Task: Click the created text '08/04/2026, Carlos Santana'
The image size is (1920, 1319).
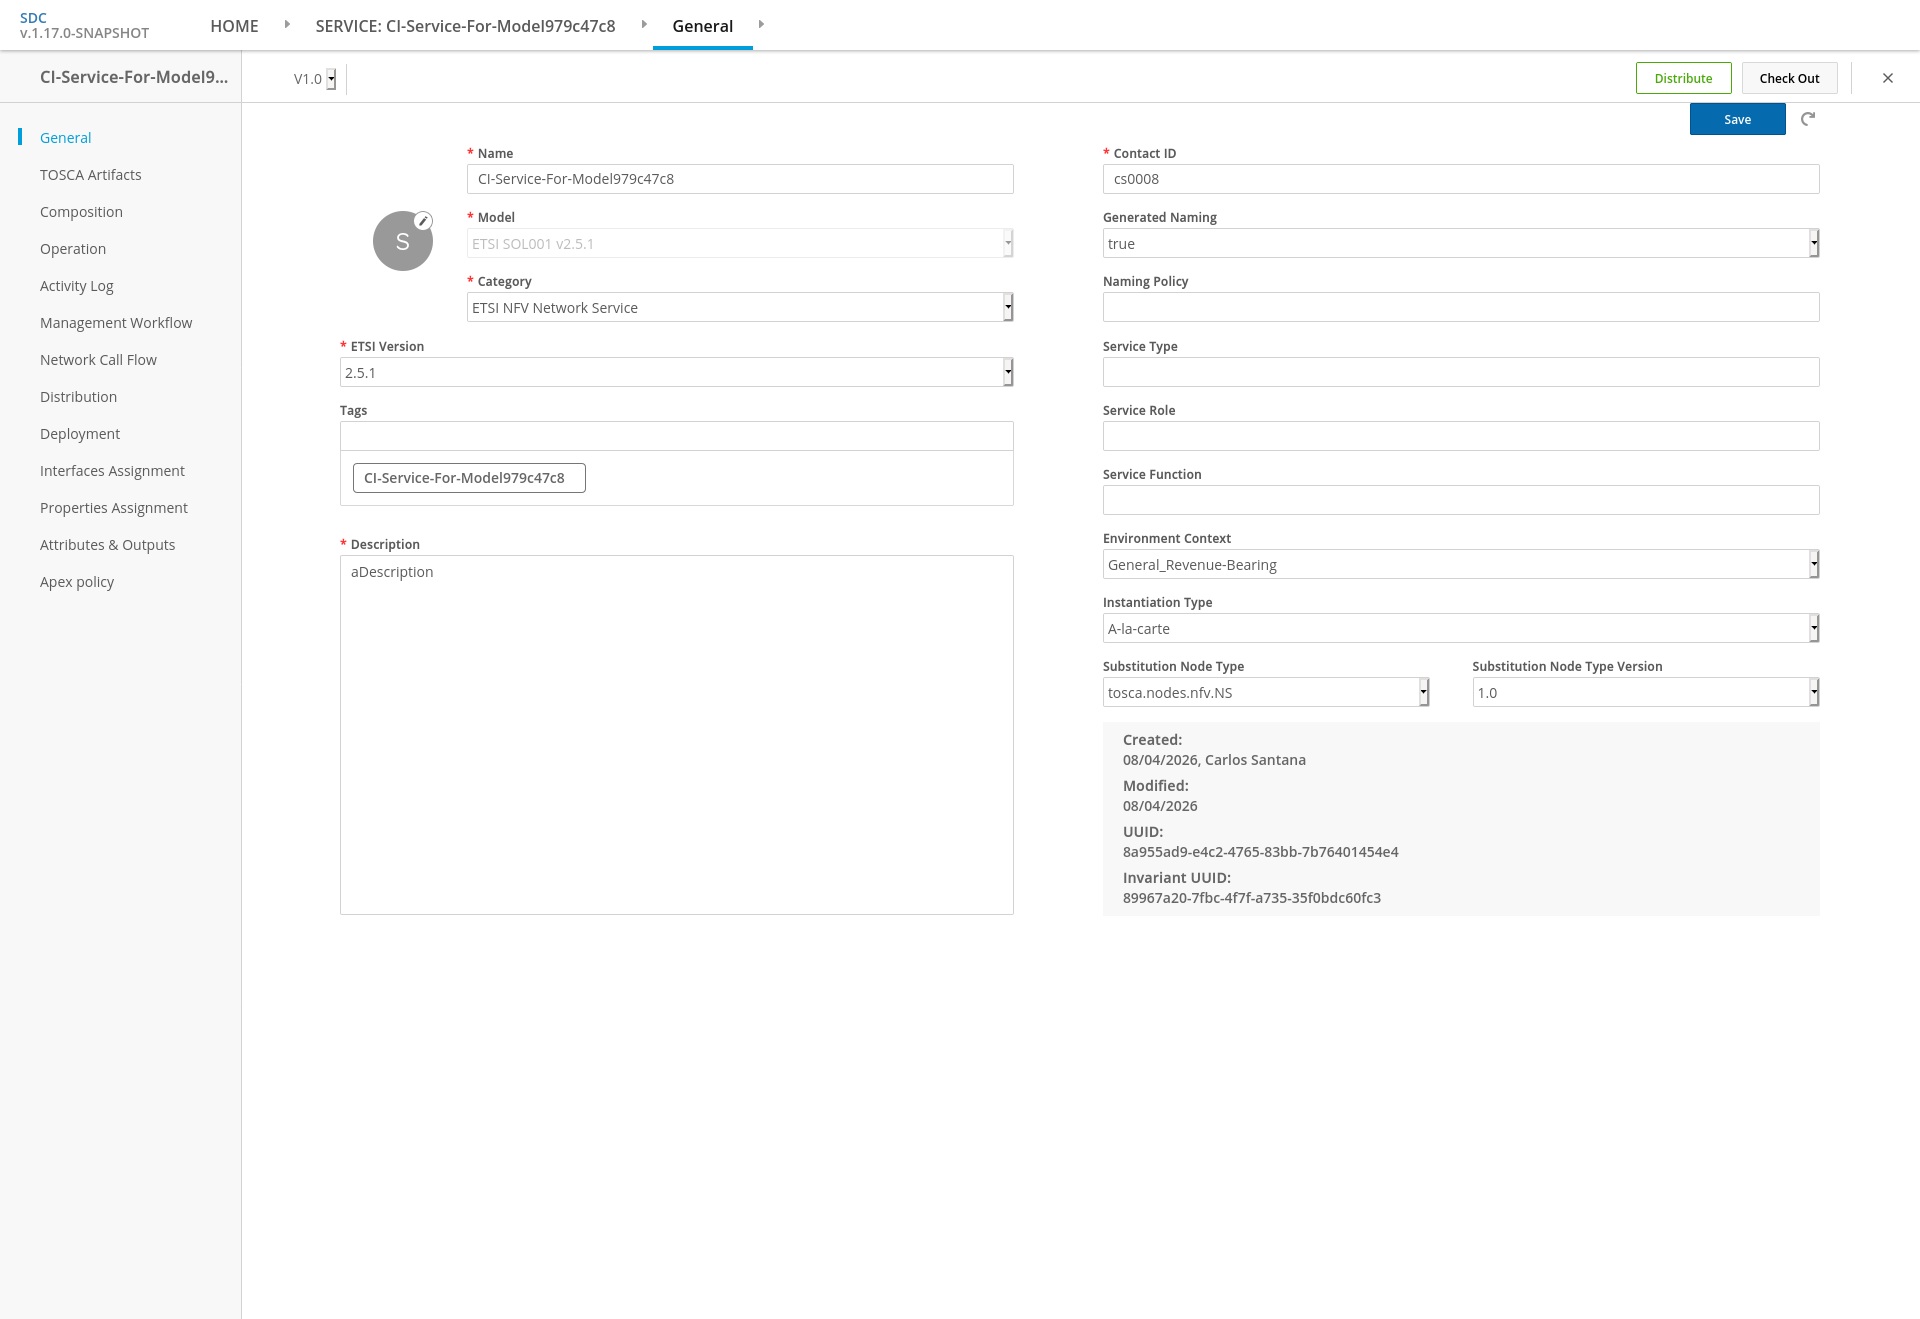Action: click(1214, 760)
